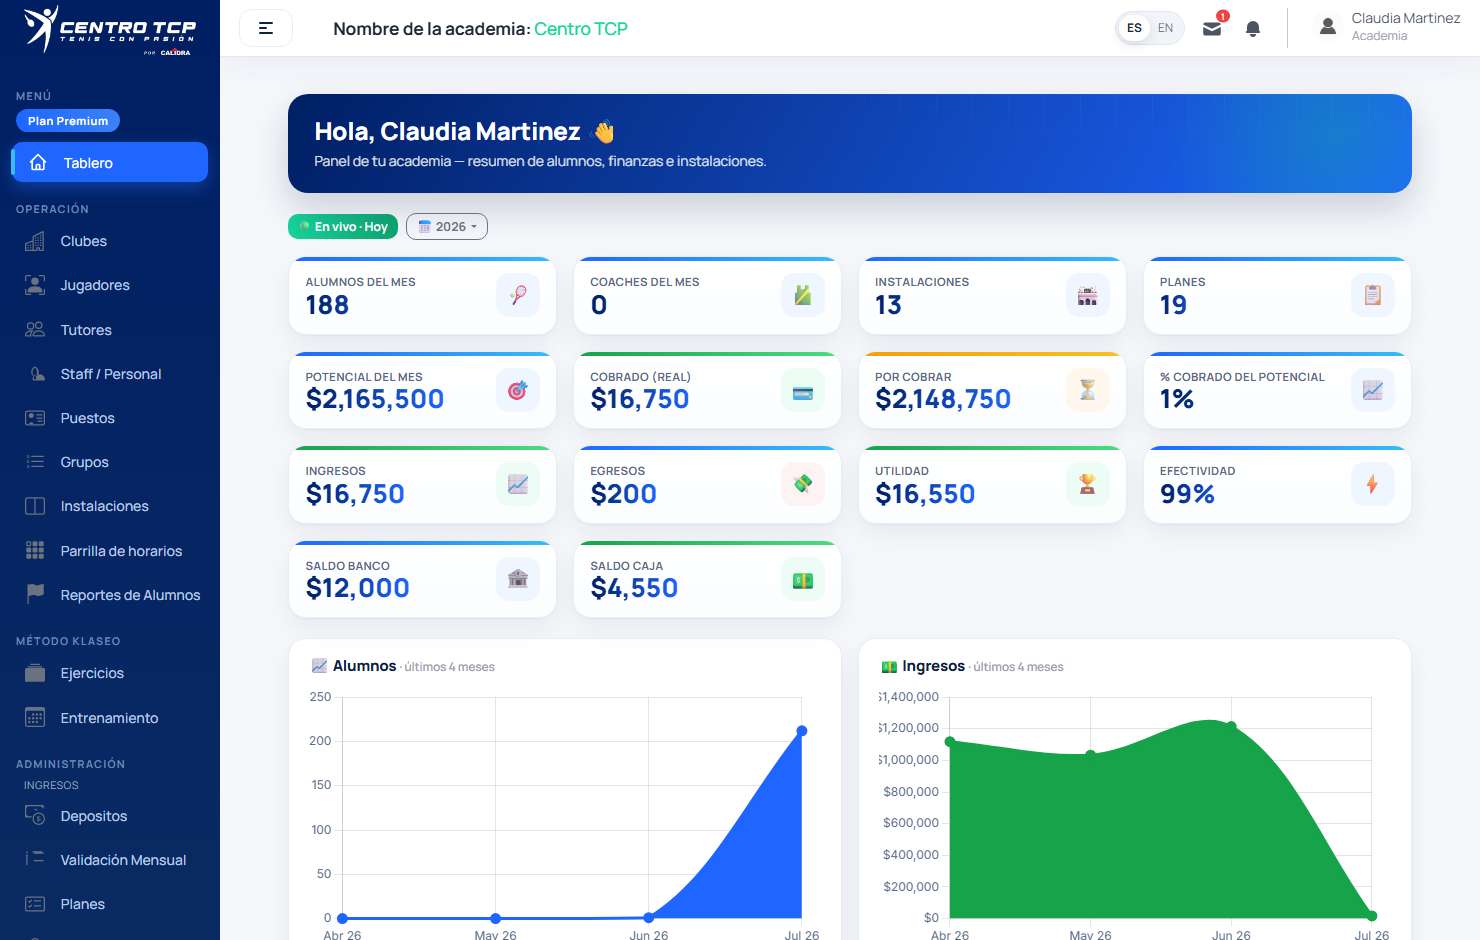1480x940 pixels.
Task: Click the Utilidad trophy icon
Action: point(1087,484)
